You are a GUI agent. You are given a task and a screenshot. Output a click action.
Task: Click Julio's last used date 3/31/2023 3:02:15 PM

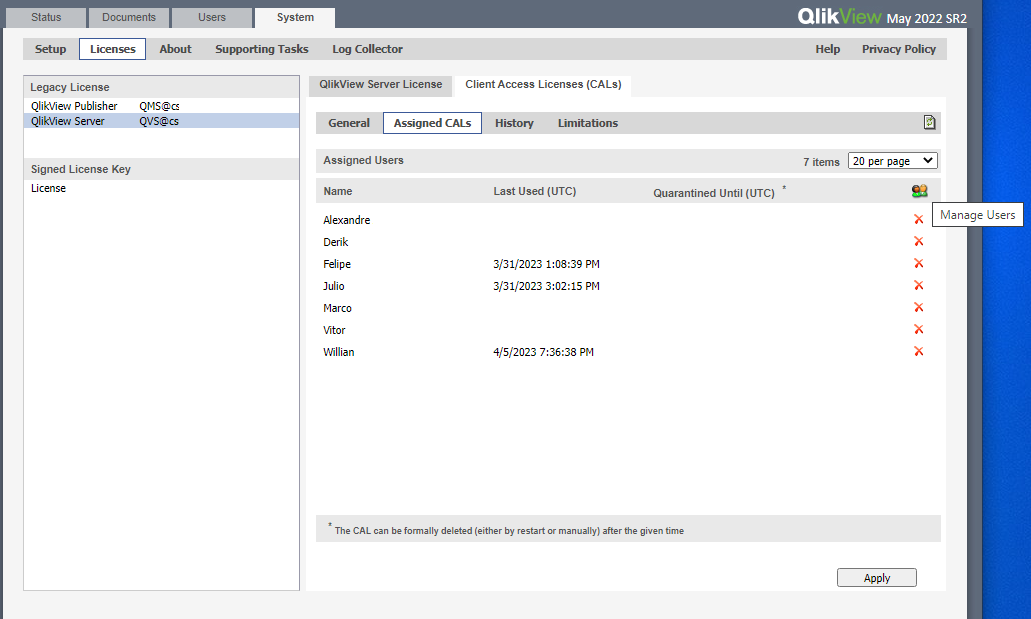pyautogui.click(x=546, y=286)
